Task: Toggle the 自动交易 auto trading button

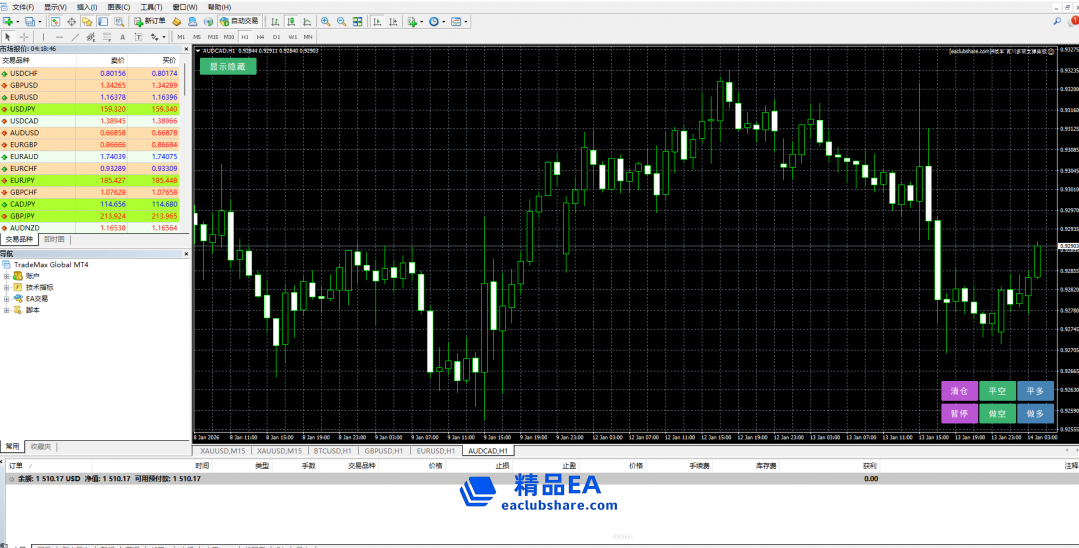Action: [x=239, y=21]
